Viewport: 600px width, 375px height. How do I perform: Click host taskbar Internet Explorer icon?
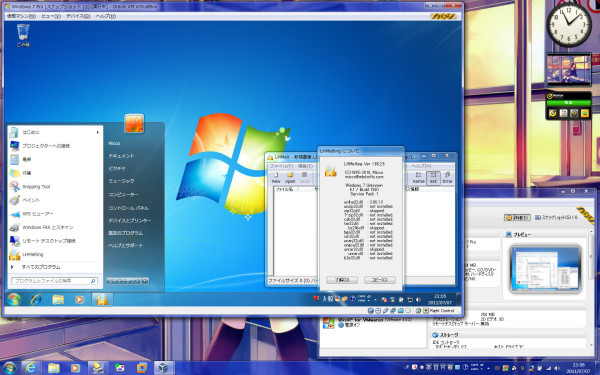pos(31,368)
